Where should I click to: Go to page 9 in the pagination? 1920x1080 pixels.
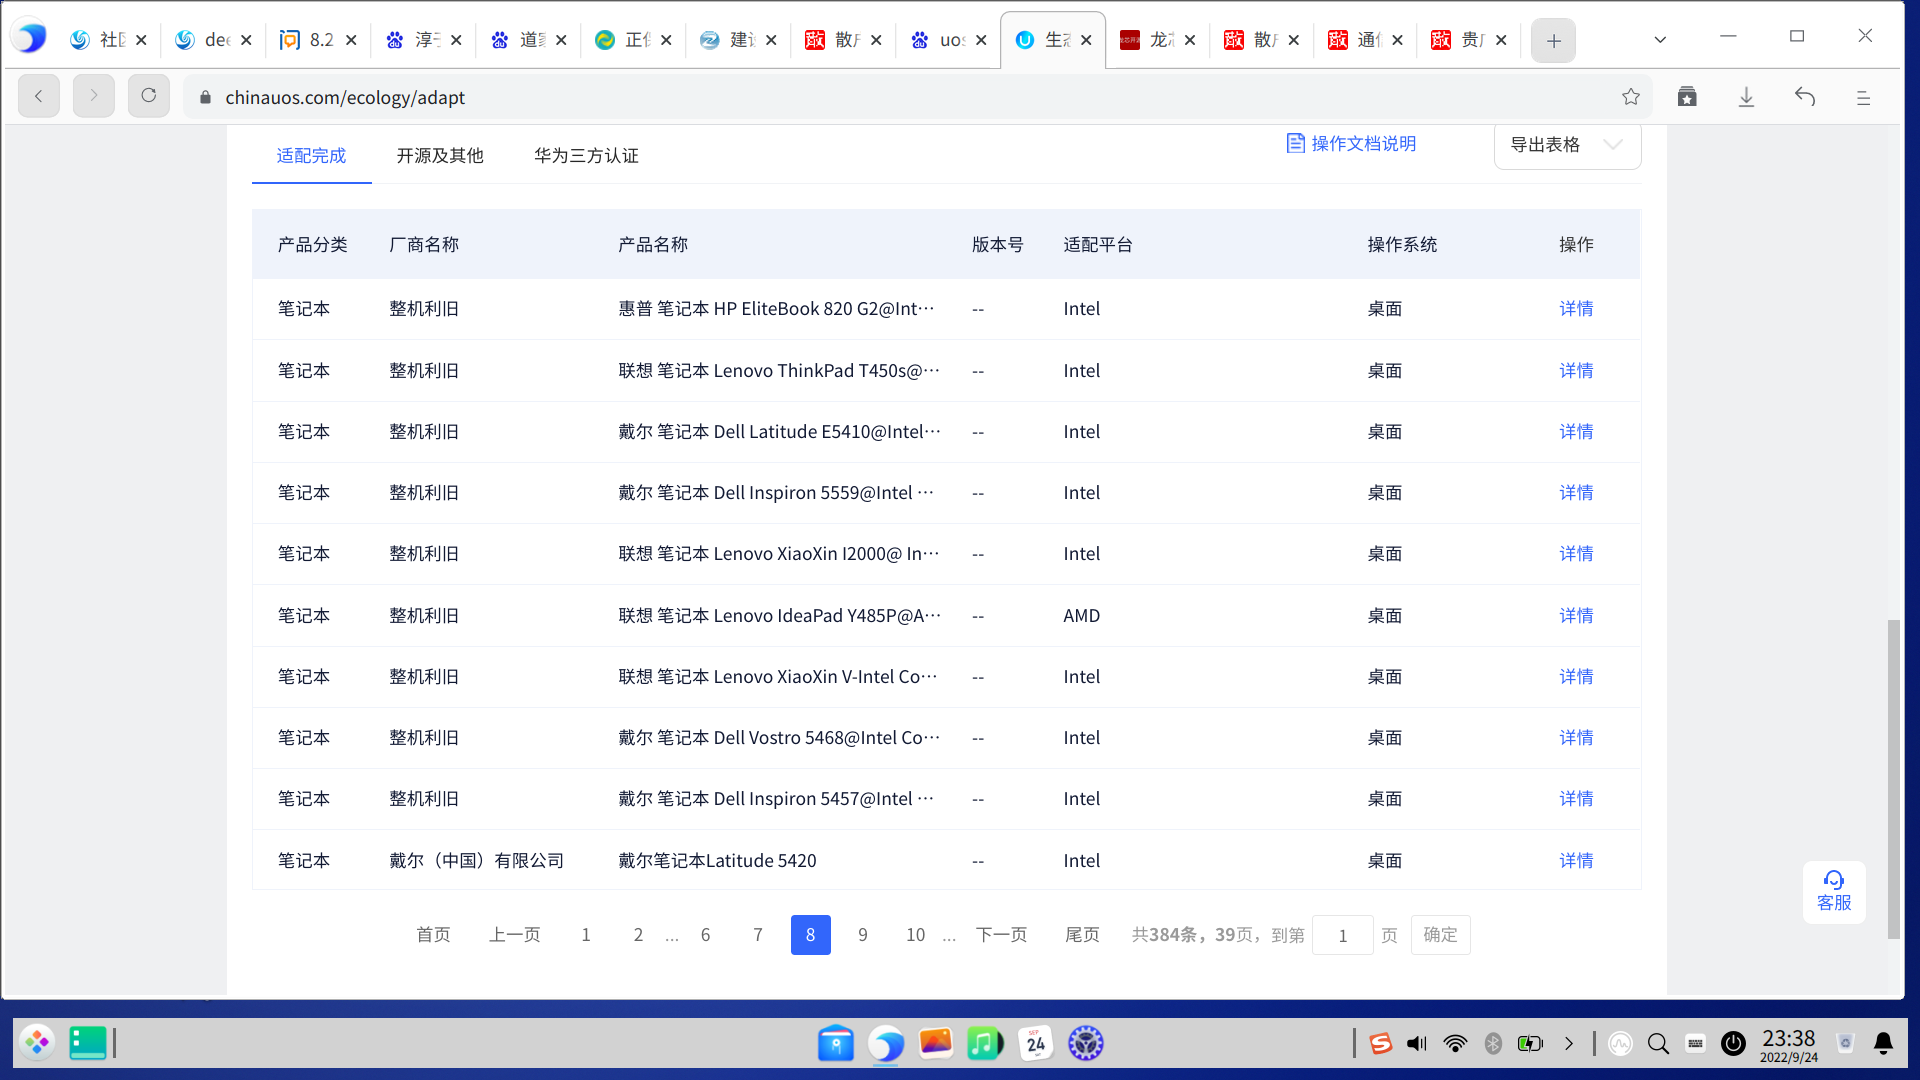(x=862, y=935)
